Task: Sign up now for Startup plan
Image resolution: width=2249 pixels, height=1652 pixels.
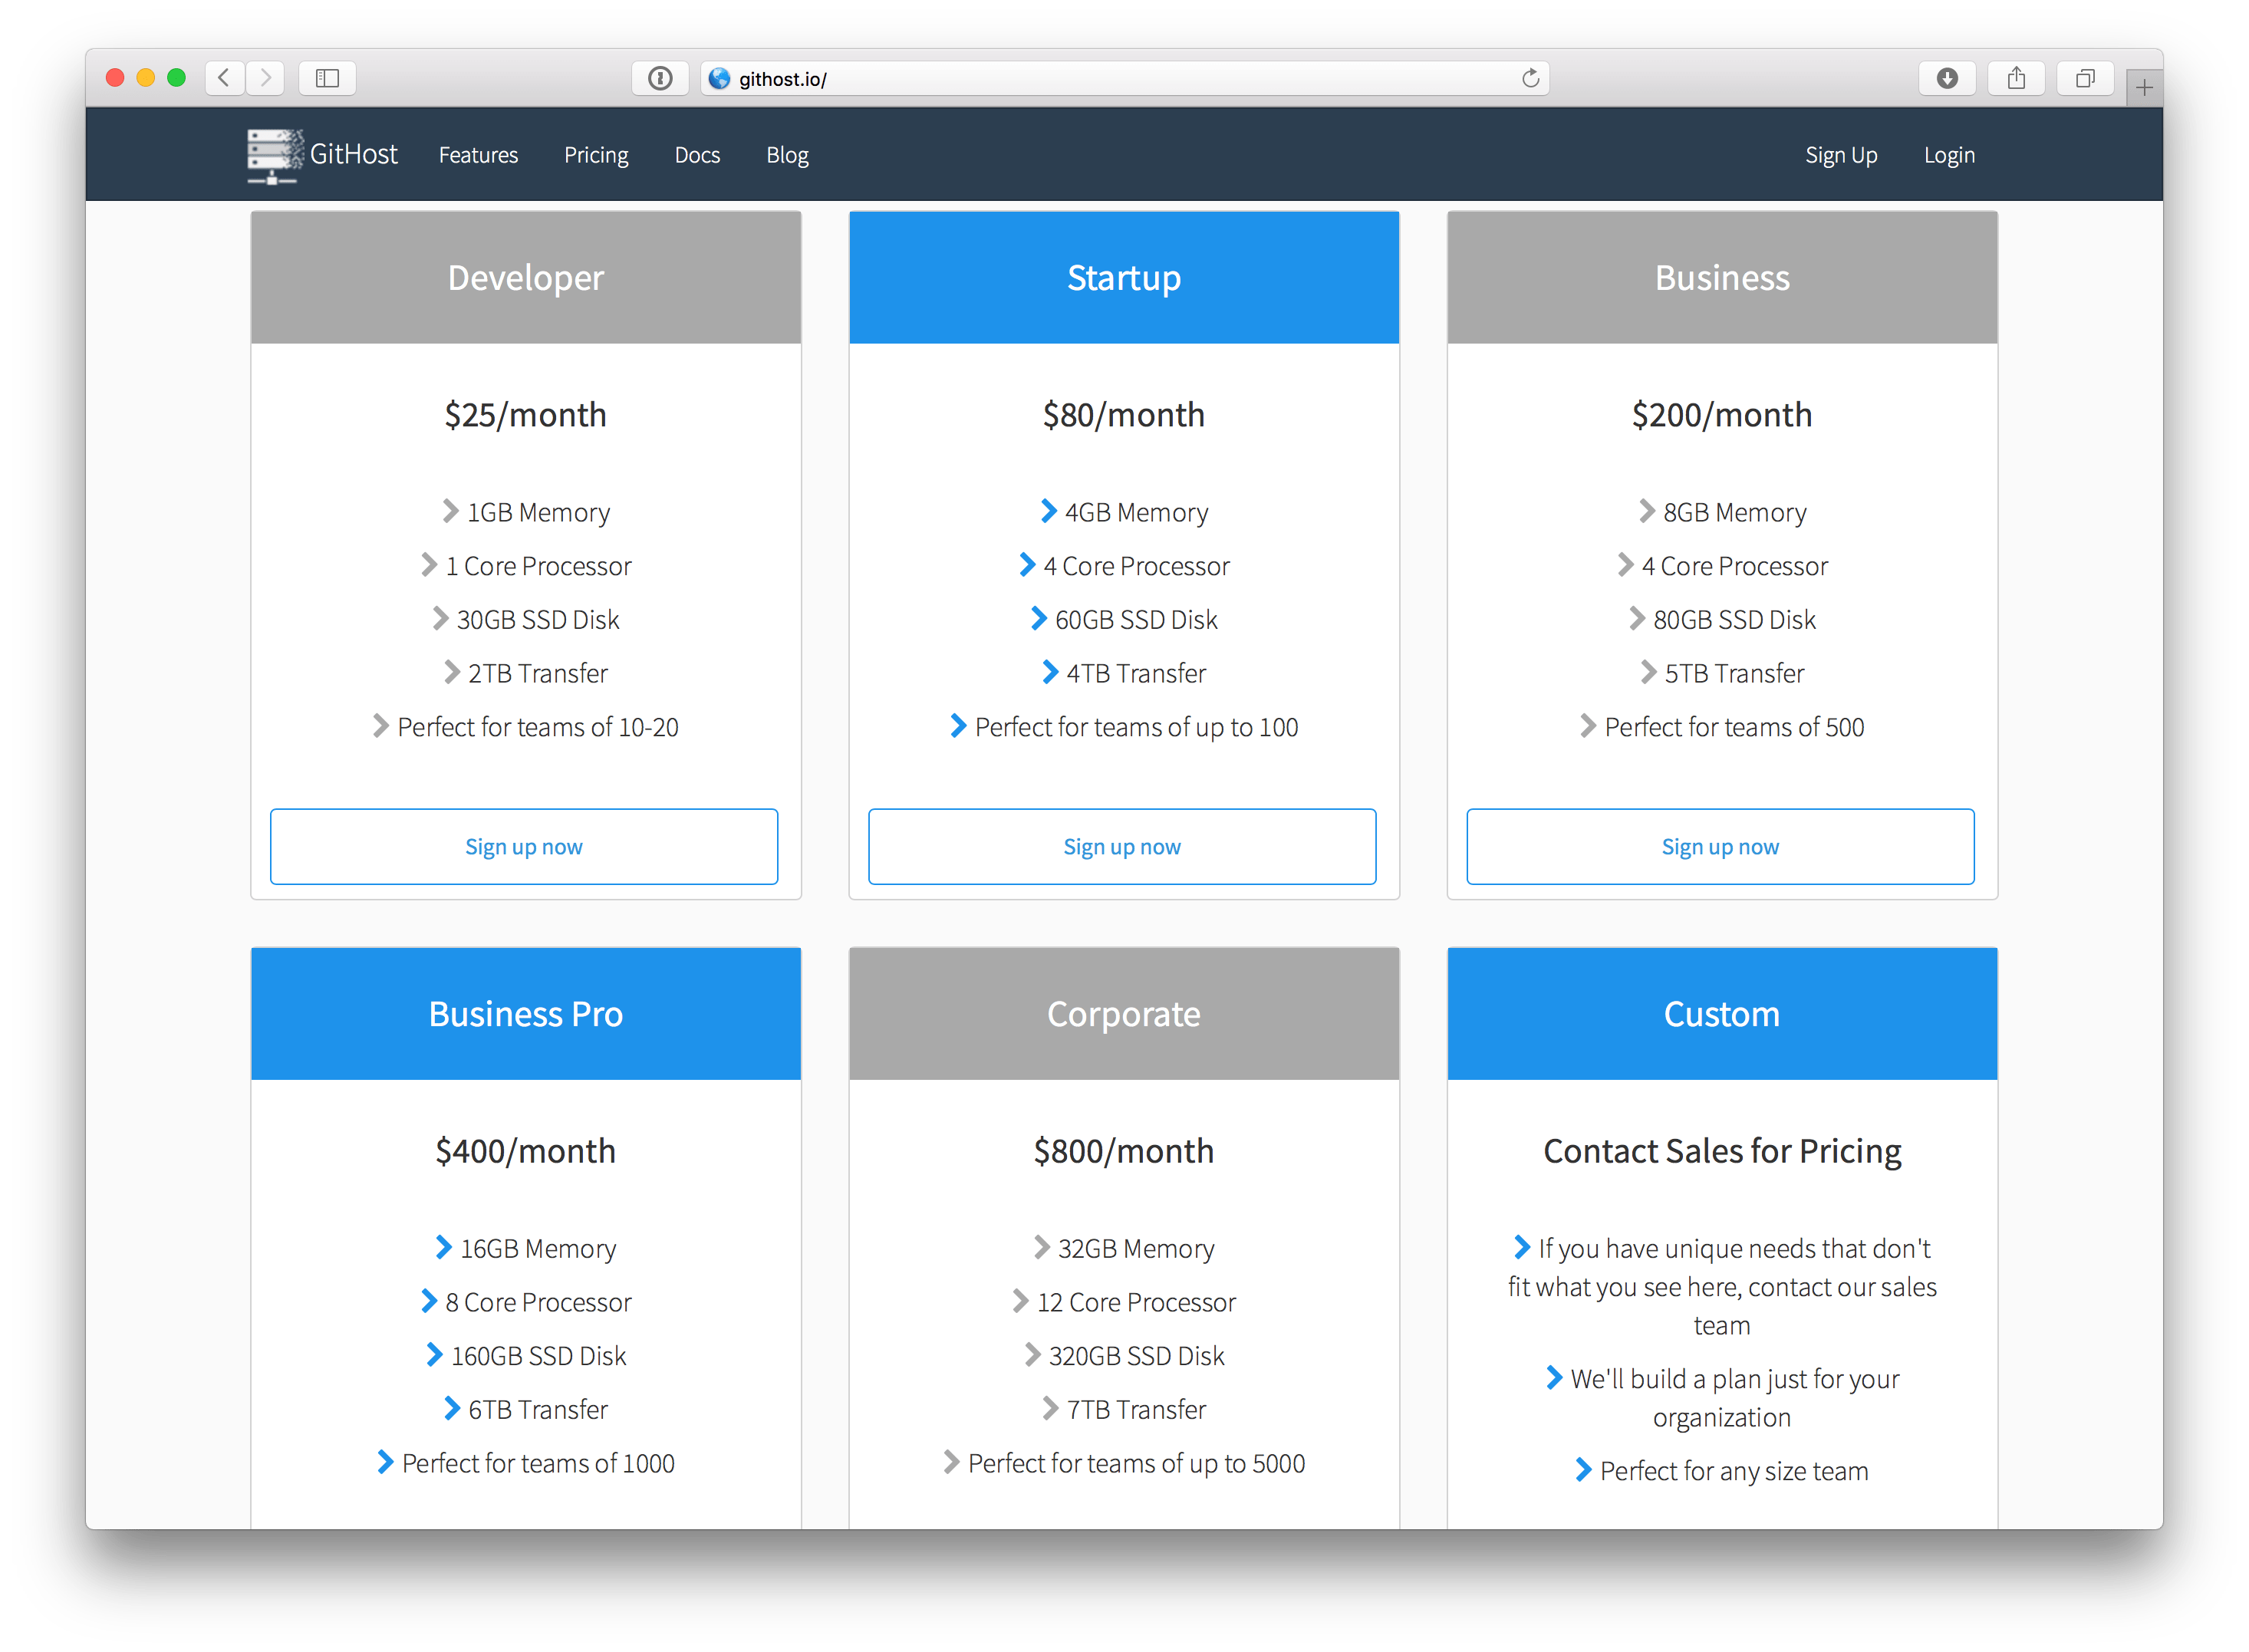Action: click(x=1122, y=847)
